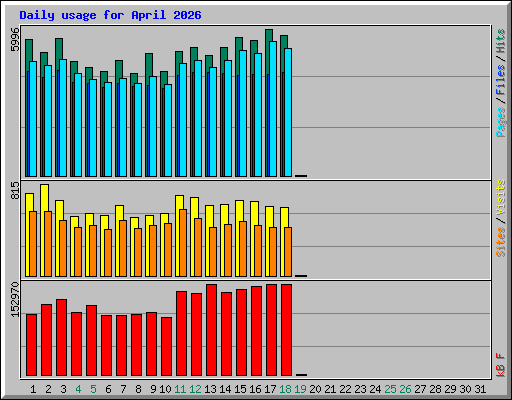
Task: Click green weekend day label 5
Action: point(93,389)
